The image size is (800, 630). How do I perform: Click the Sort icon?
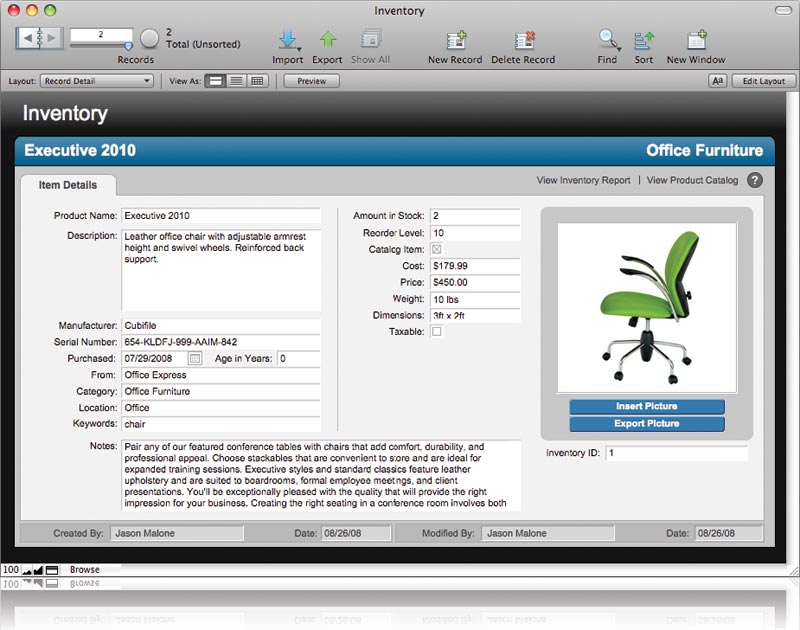[644, 40]
